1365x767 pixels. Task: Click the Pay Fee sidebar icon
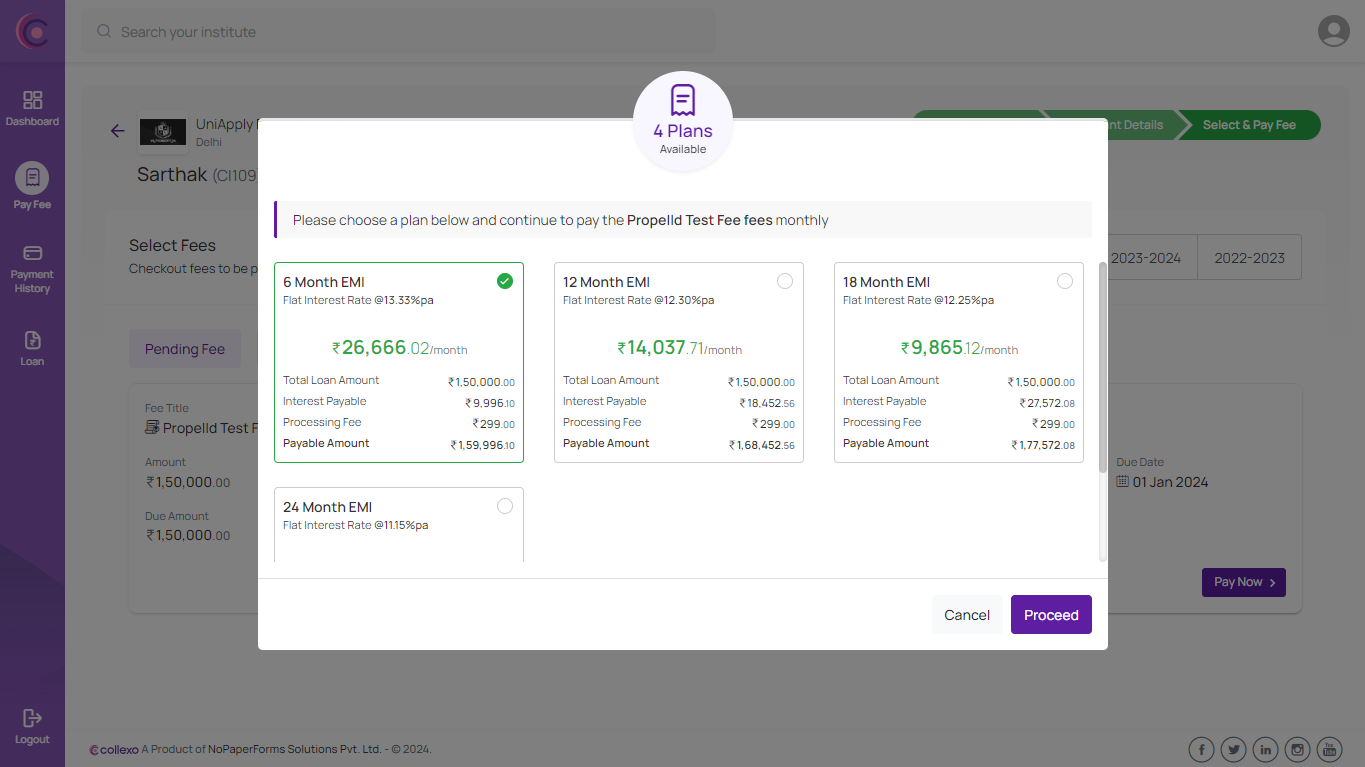(x=32, y=186)
